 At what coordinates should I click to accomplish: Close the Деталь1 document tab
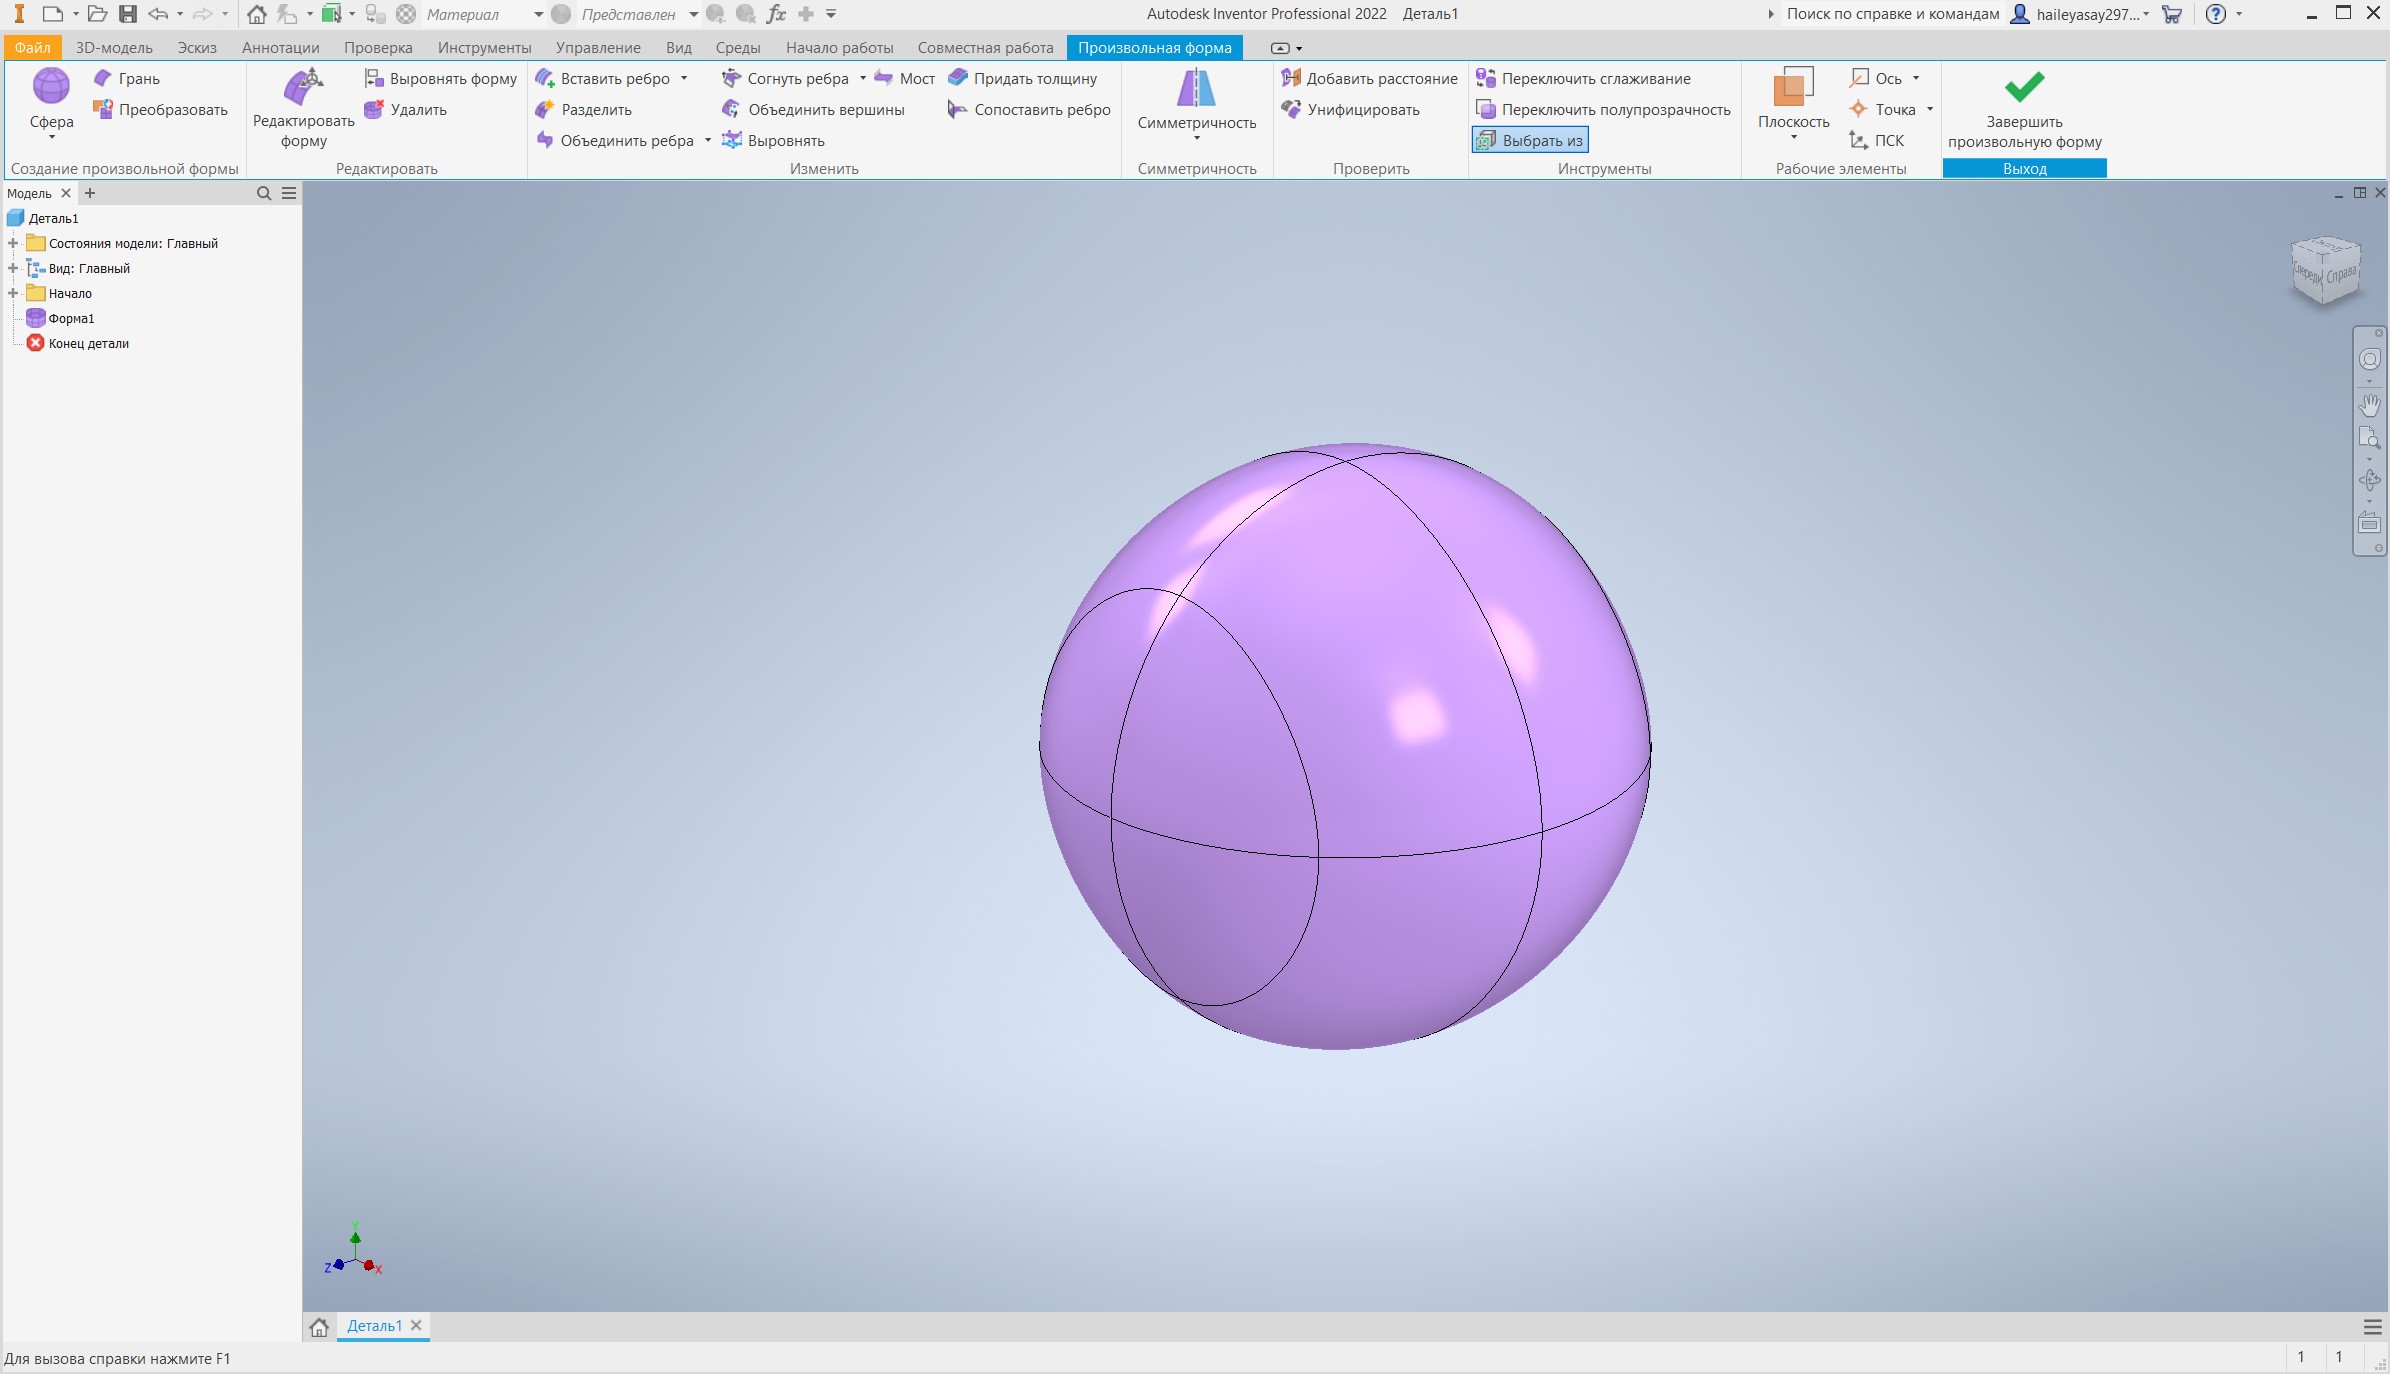[x=416, y=1325]
